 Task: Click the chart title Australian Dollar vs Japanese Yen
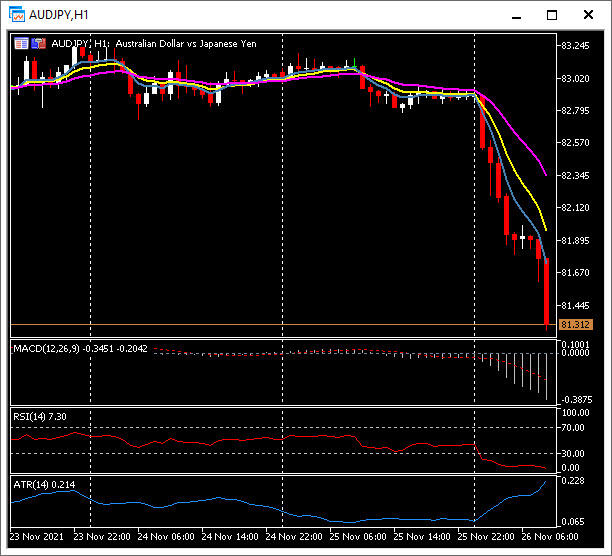186,44
